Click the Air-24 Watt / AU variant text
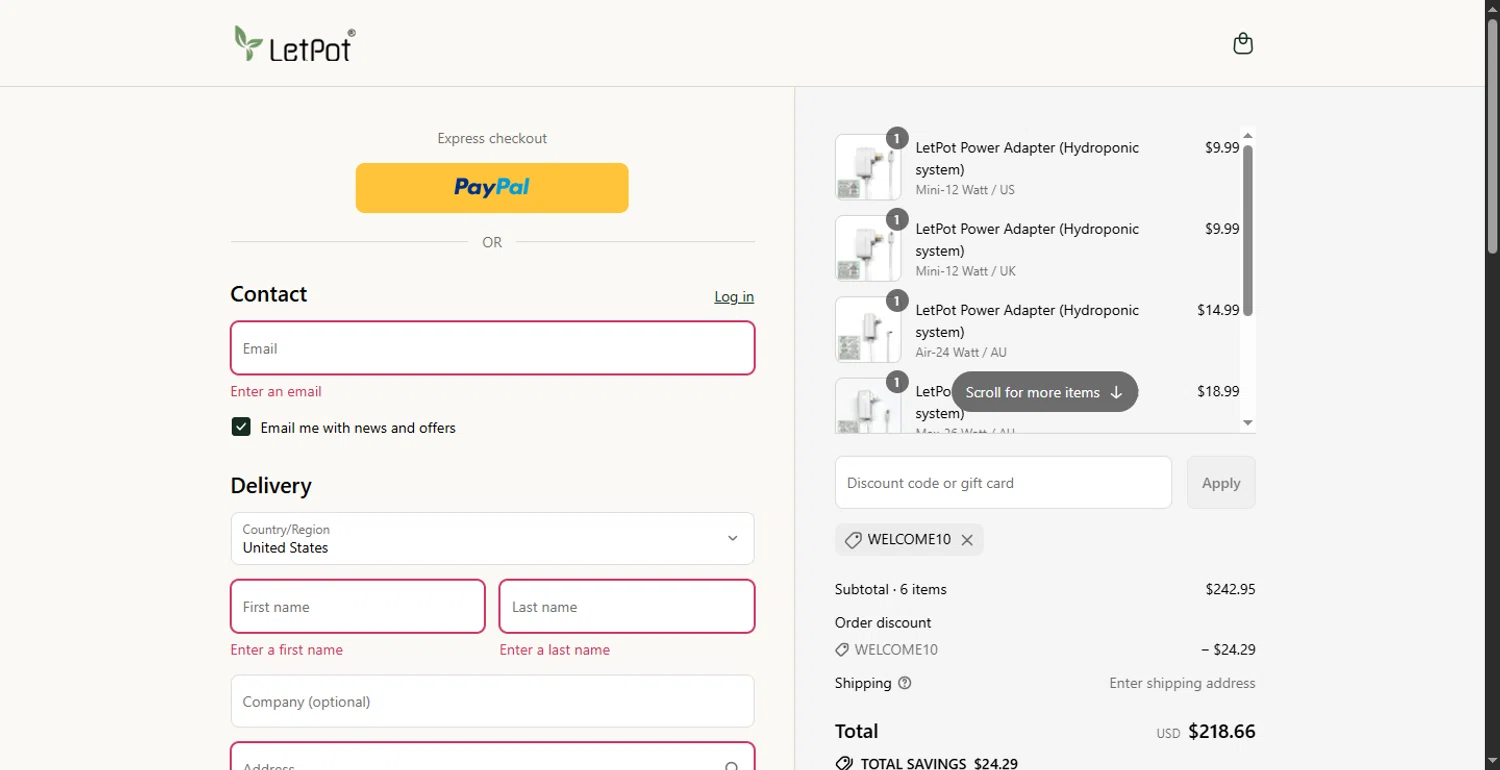 click(x=961, y=352)
